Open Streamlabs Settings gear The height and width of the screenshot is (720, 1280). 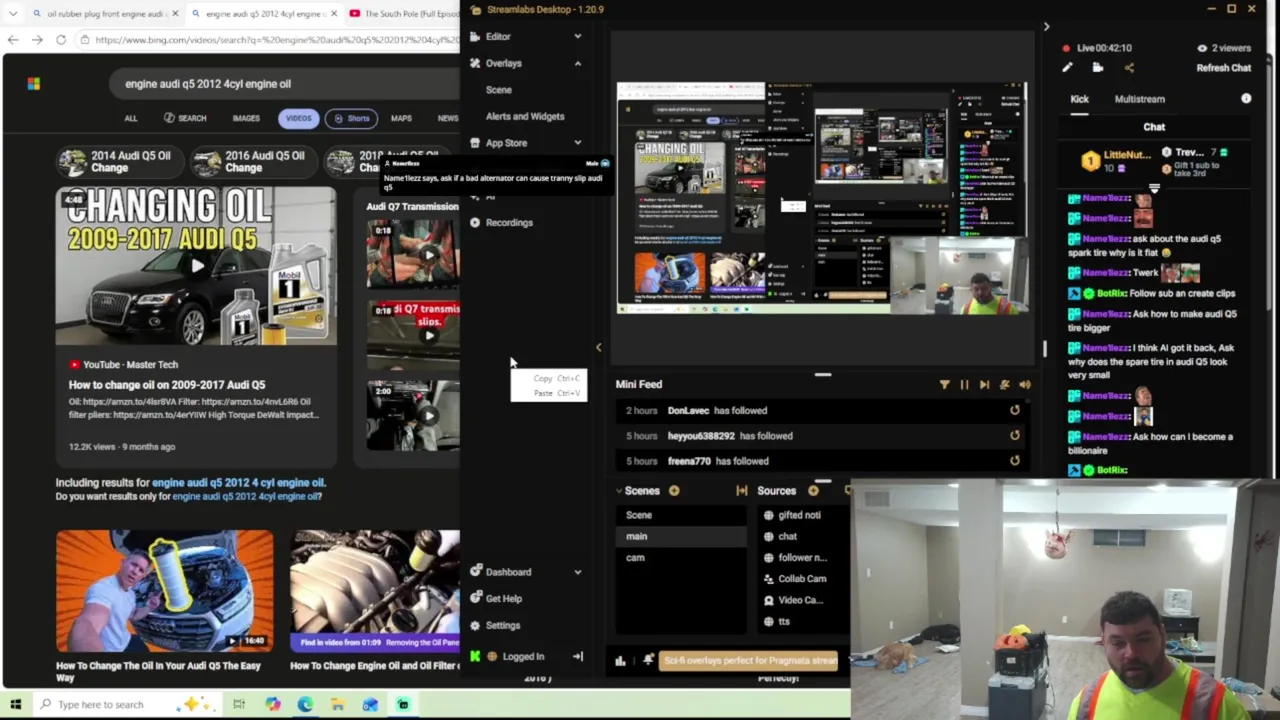tap(475, 625)
